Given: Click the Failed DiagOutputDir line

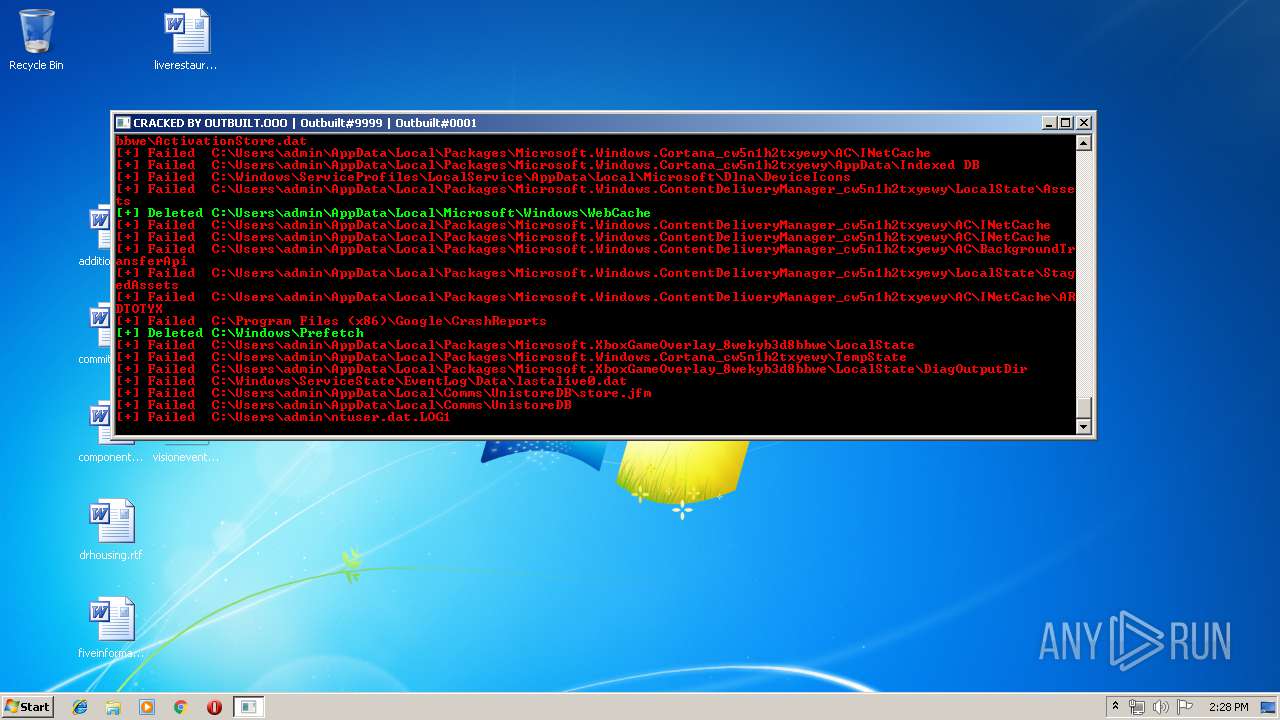Looking at the screenshot, I should point(571,369).
